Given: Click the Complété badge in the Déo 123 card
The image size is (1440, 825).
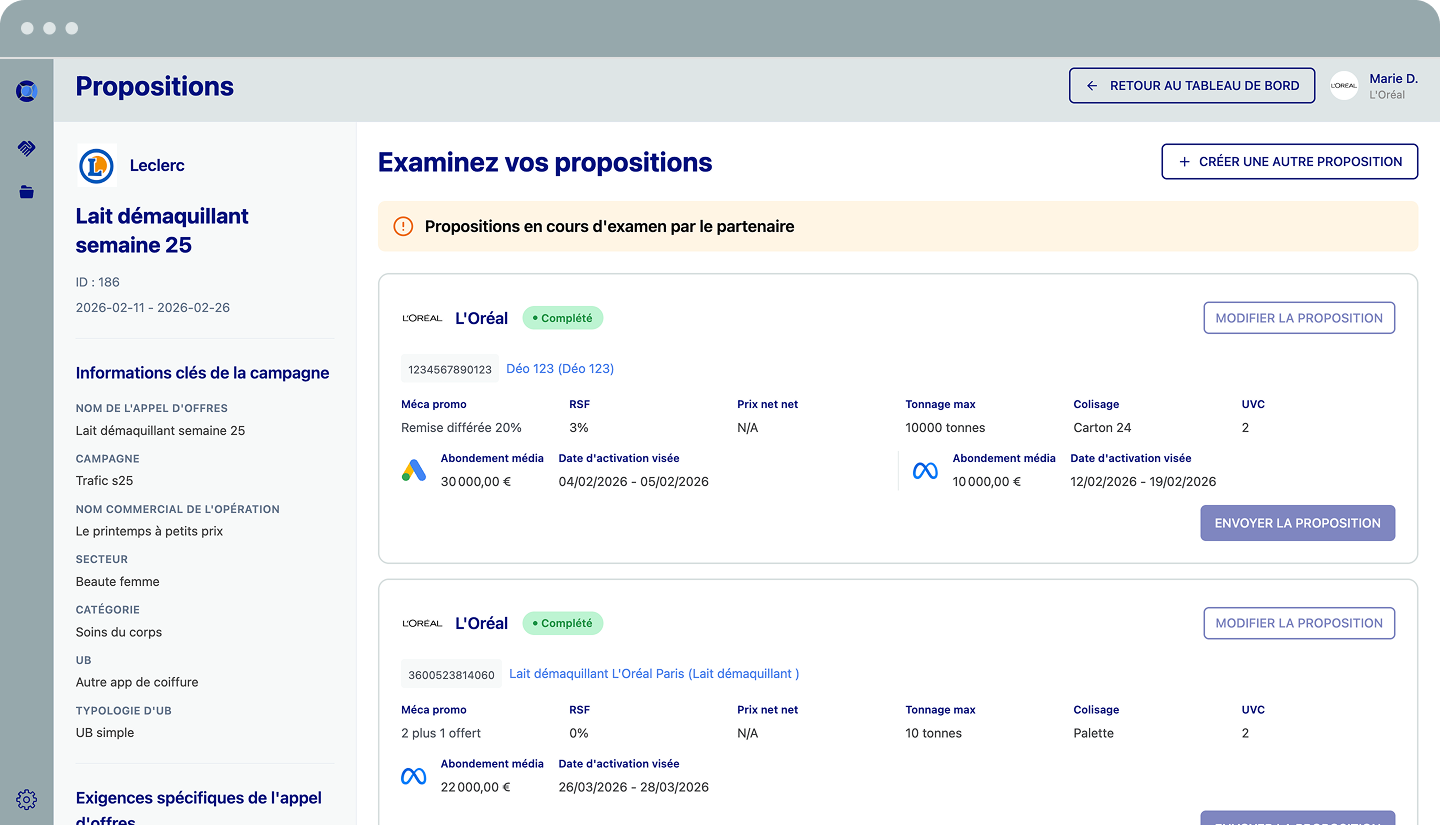Looking at the screenshot, I should pos(563,318).
